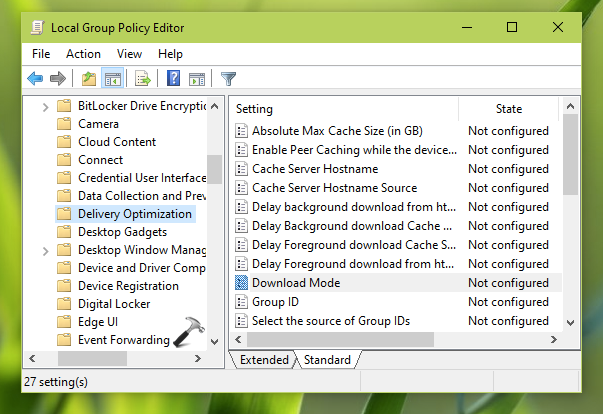Toggle the Show/Hide Action Pane icon
Image resolution: width=603 pixels, height=414 pixels.
click(196, 78)
